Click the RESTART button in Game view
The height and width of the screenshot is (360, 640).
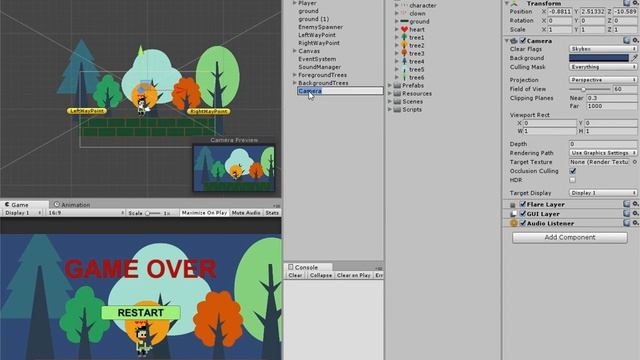pos(140,313)
